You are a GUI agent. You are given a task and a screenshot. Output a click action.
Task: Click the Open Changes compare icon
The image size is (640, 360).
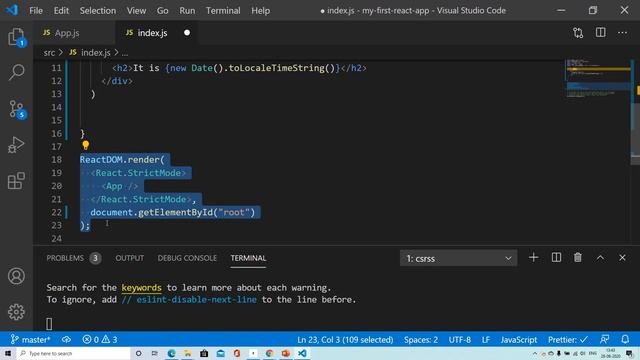(578, 33)
